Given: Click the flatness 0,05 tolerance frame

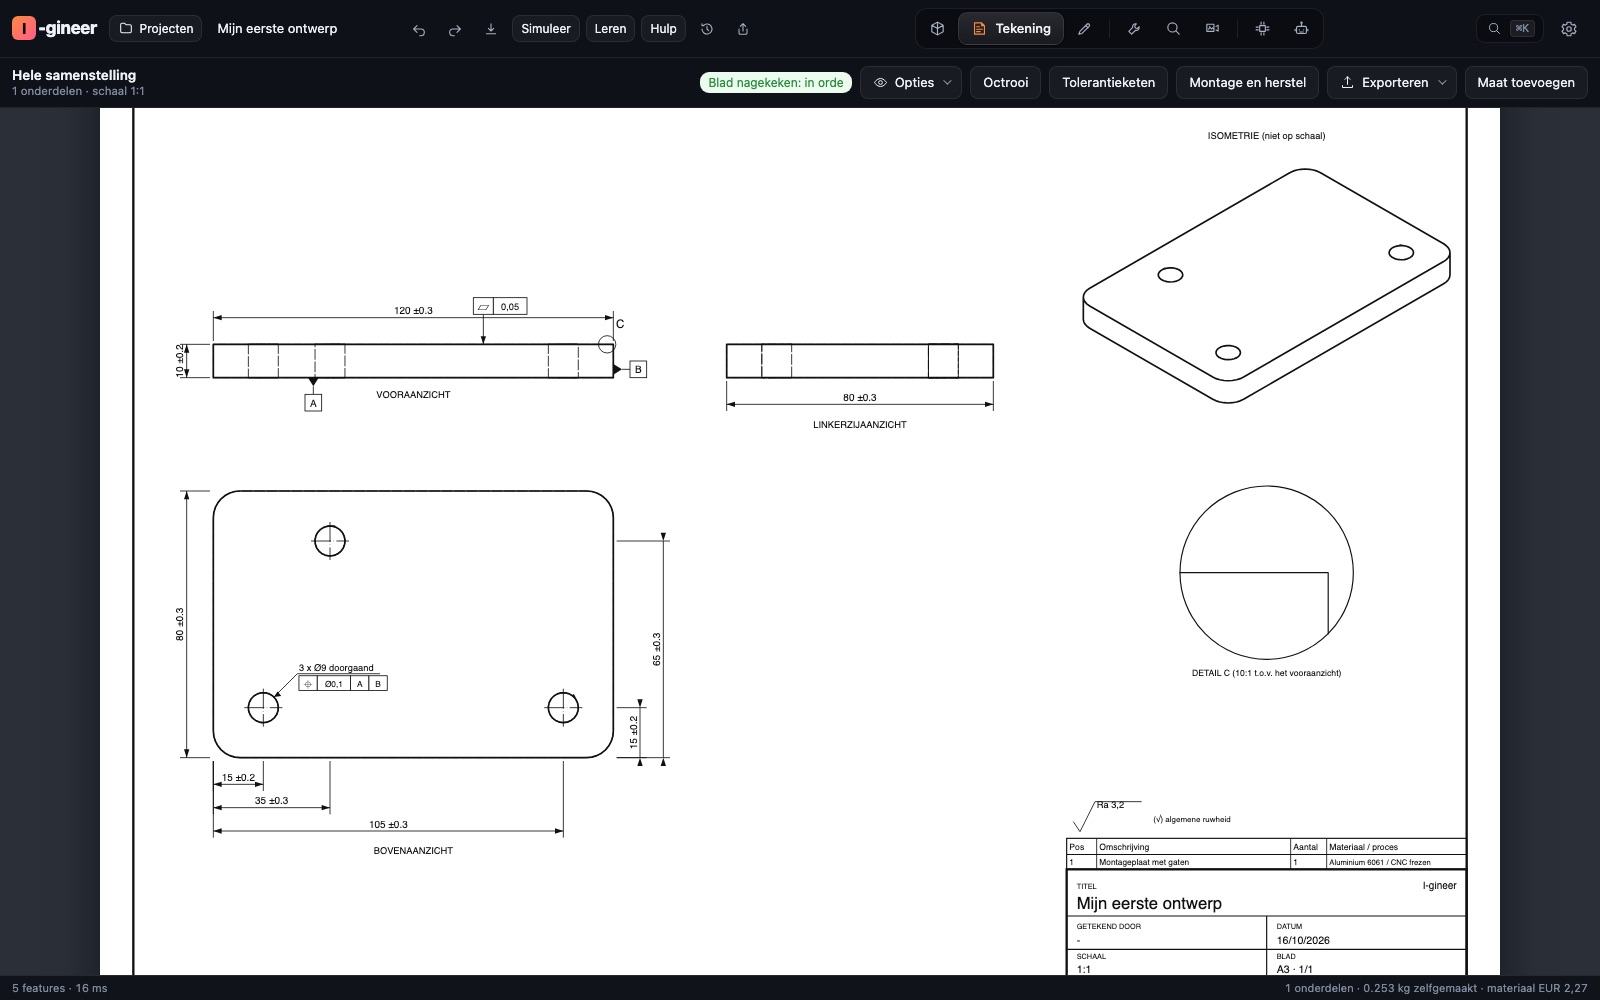Looking at the screenshot, I should coord(500,306).
